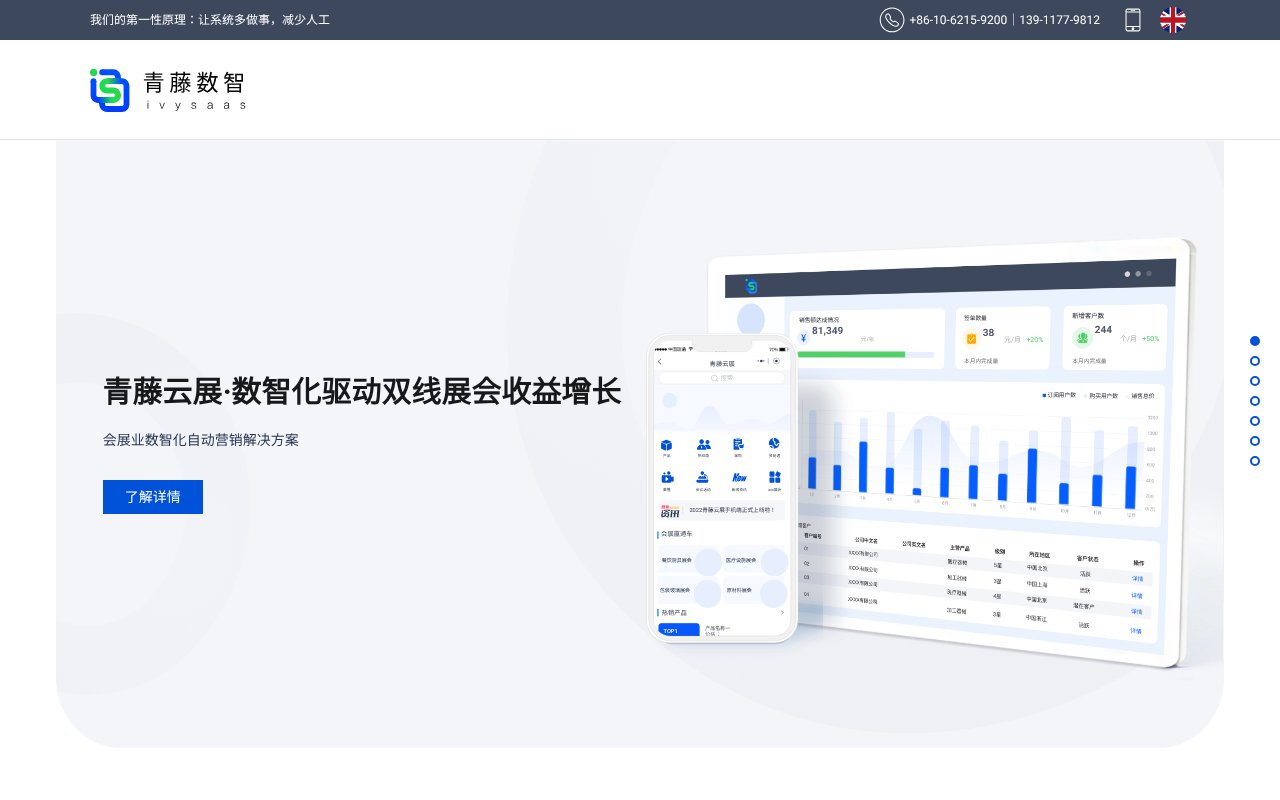The width and height of the screenshot is (1280, 800).
Task: Click the mobile phone icon in the top bar
Action: point(1132,20)
